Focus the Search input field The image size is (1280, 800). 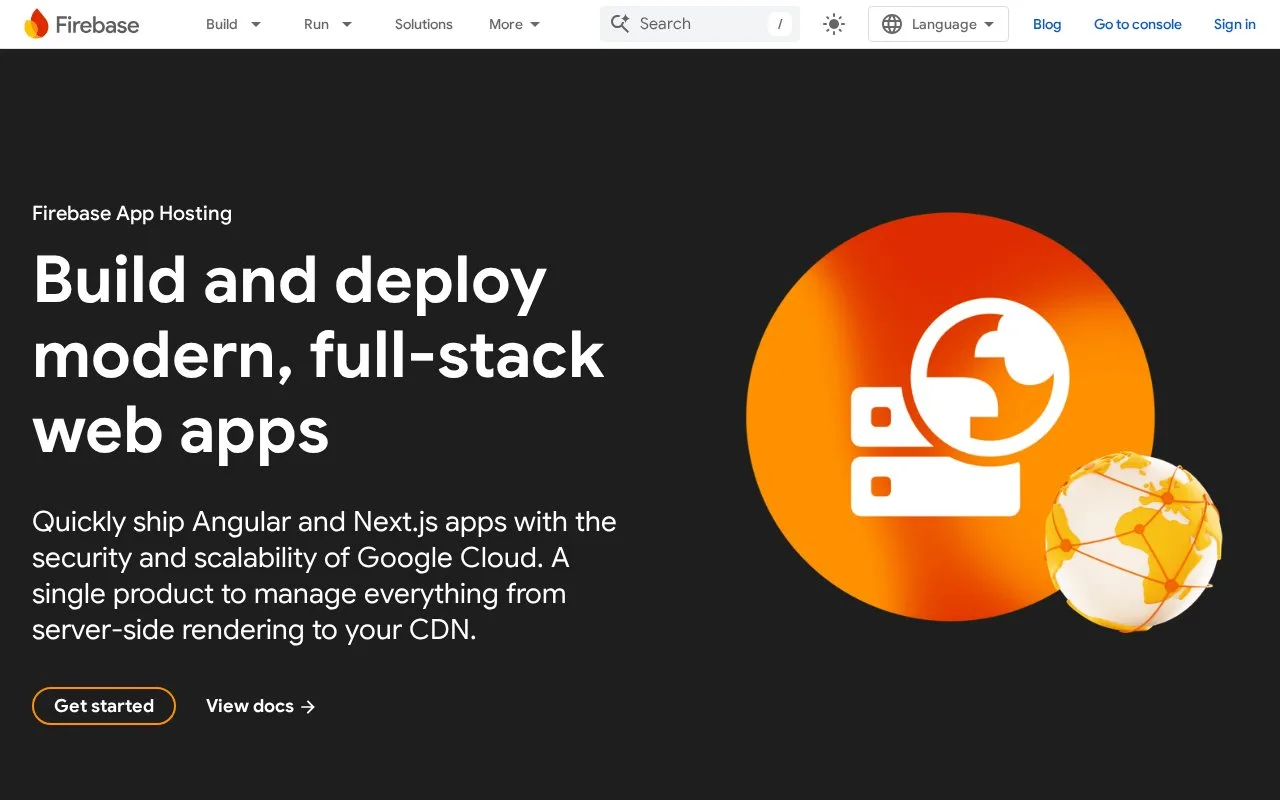click(700, 24)
